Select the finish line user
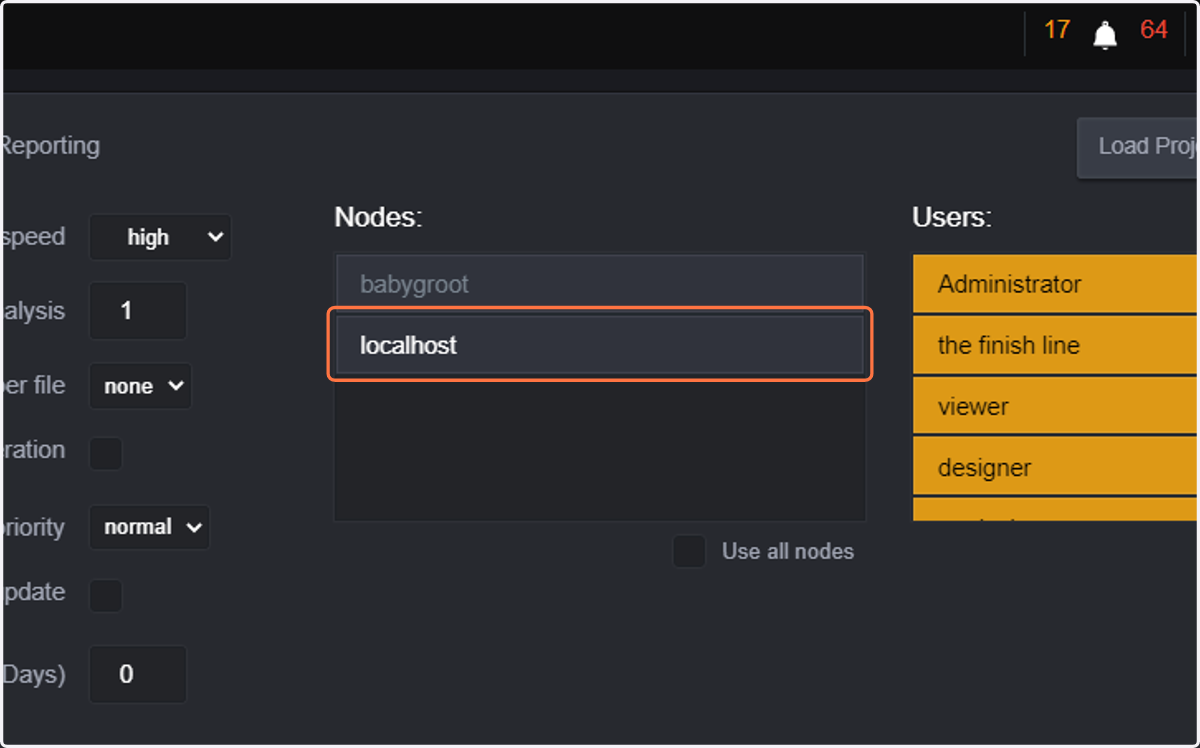The width and height of the screenshot is (1200, 748). 1056,345
